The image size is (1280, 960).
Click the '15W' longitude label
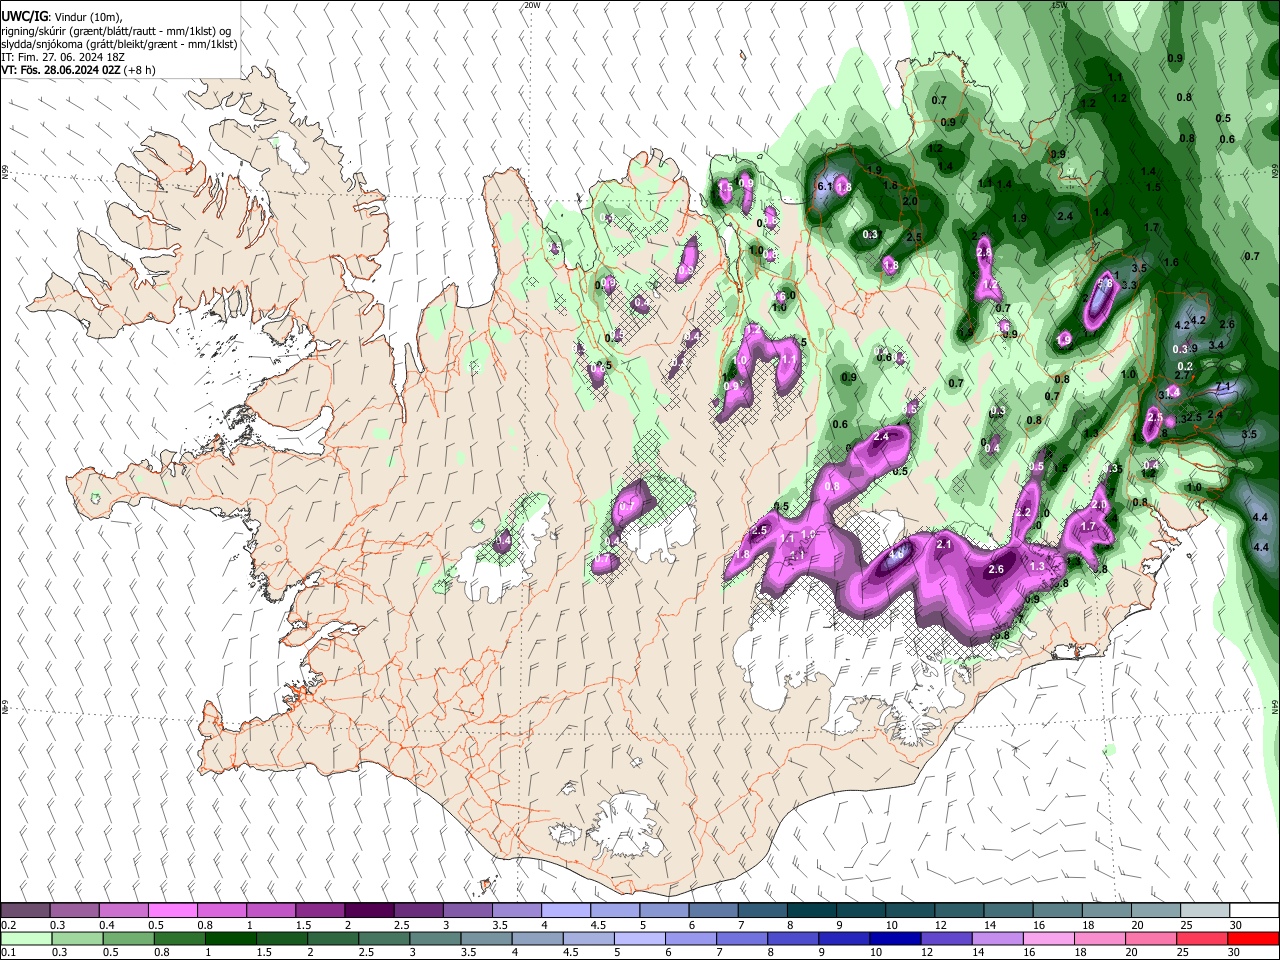point(1059,5)
